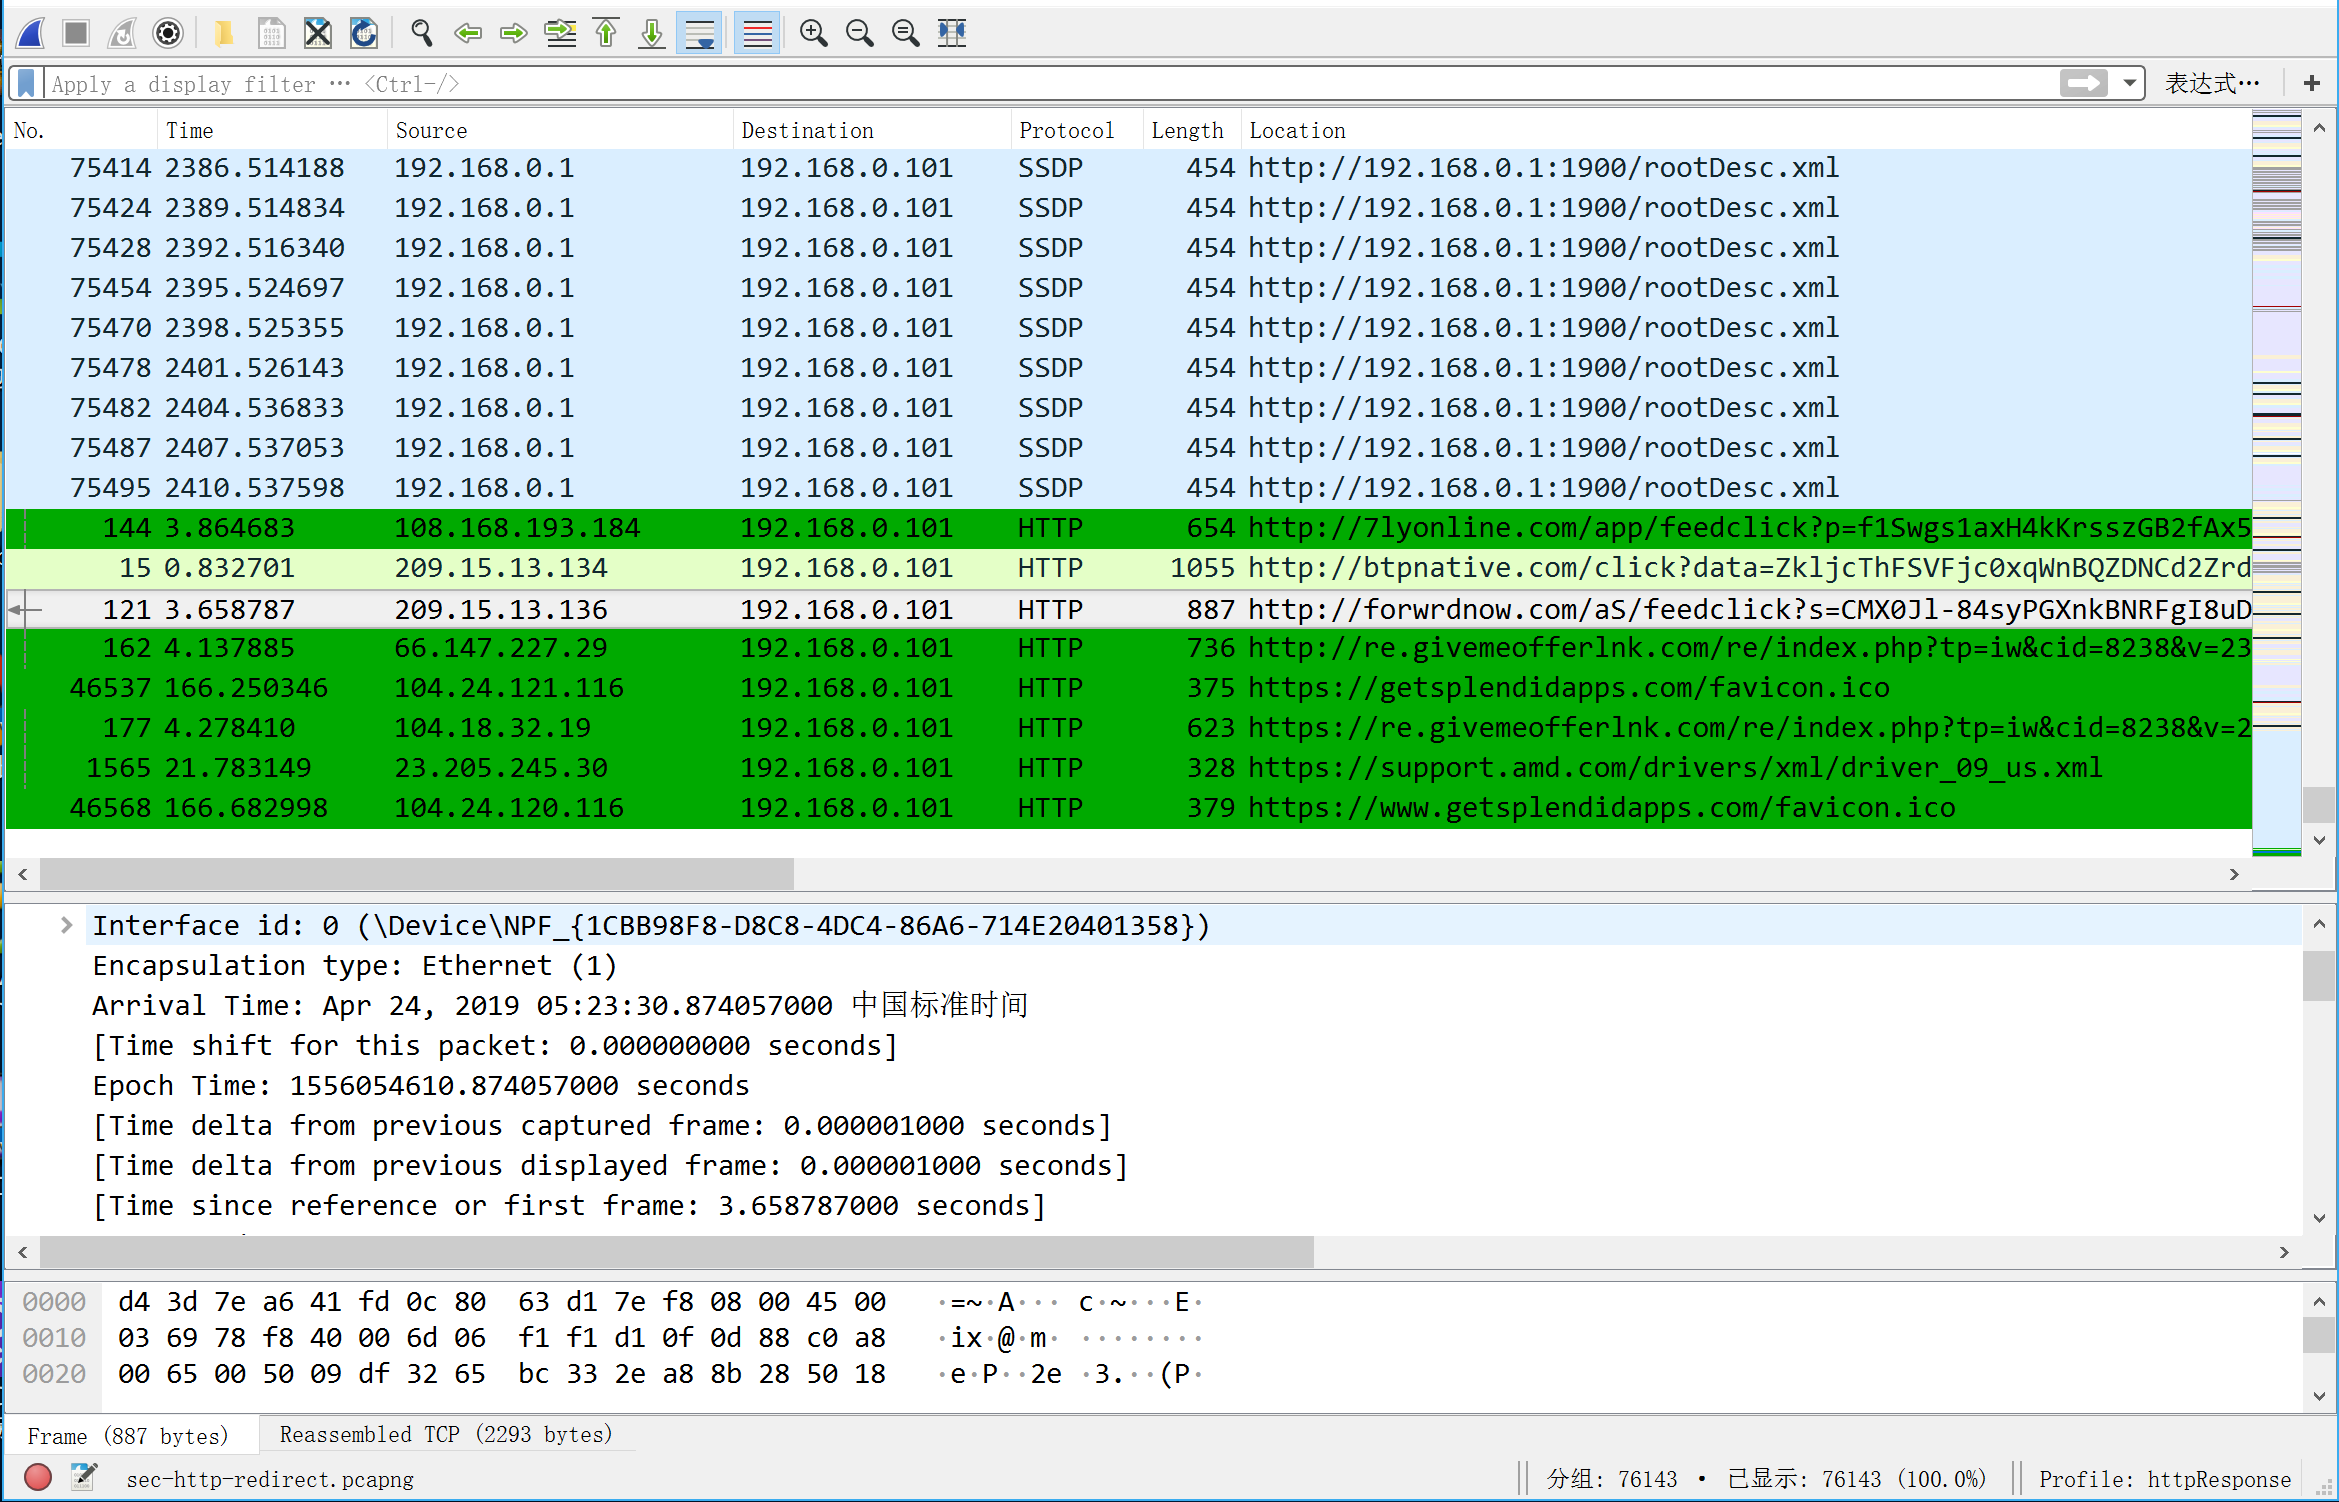Viewport: 2339px width, 1502px height.
Task: Click packet list scroll down arrow
Action: [x=2319, y=840]
